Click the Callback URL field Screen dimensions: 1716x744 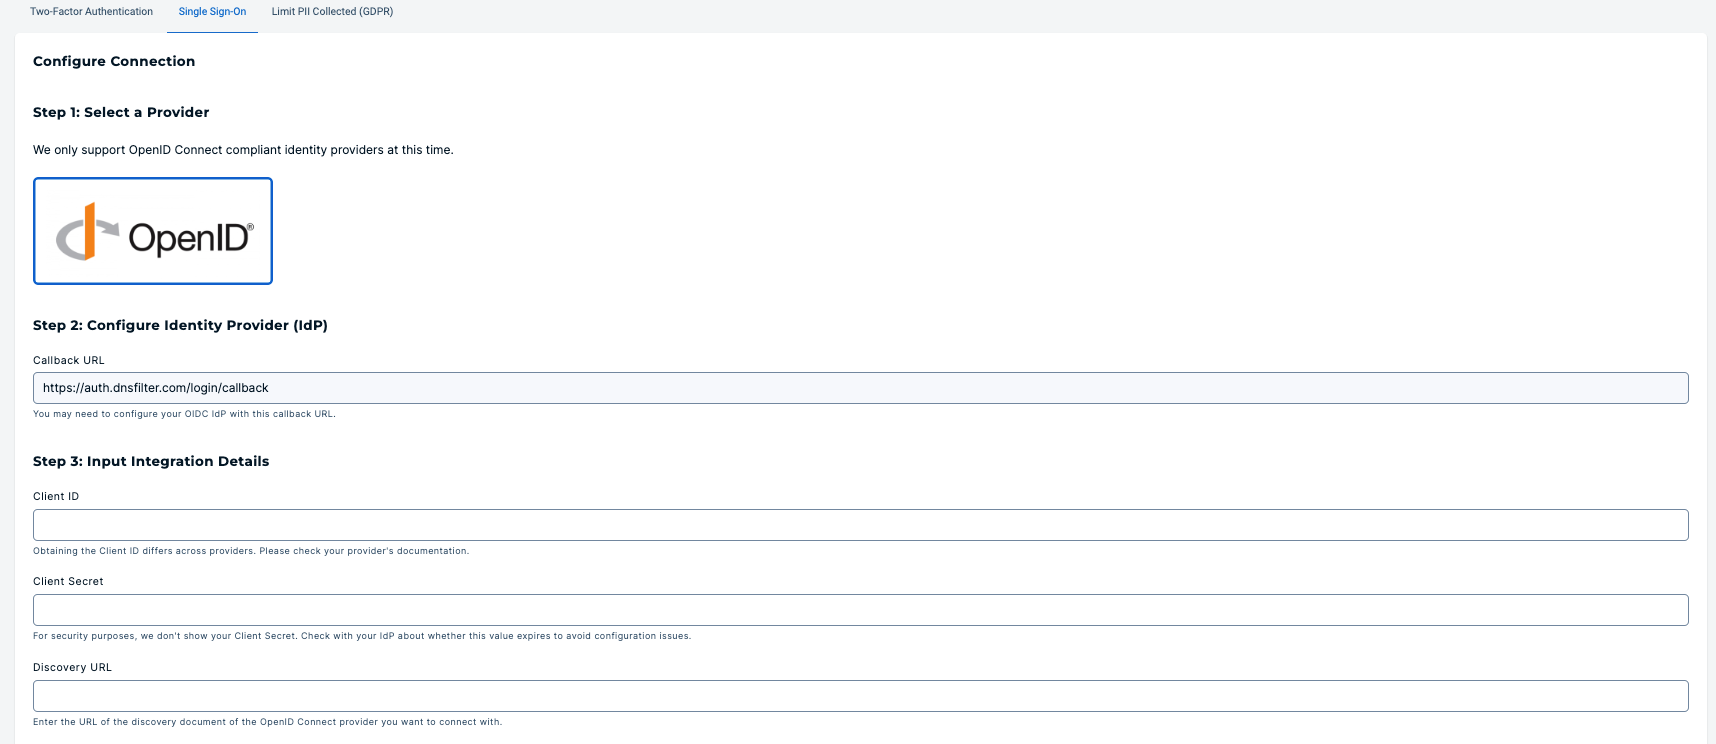860,388
